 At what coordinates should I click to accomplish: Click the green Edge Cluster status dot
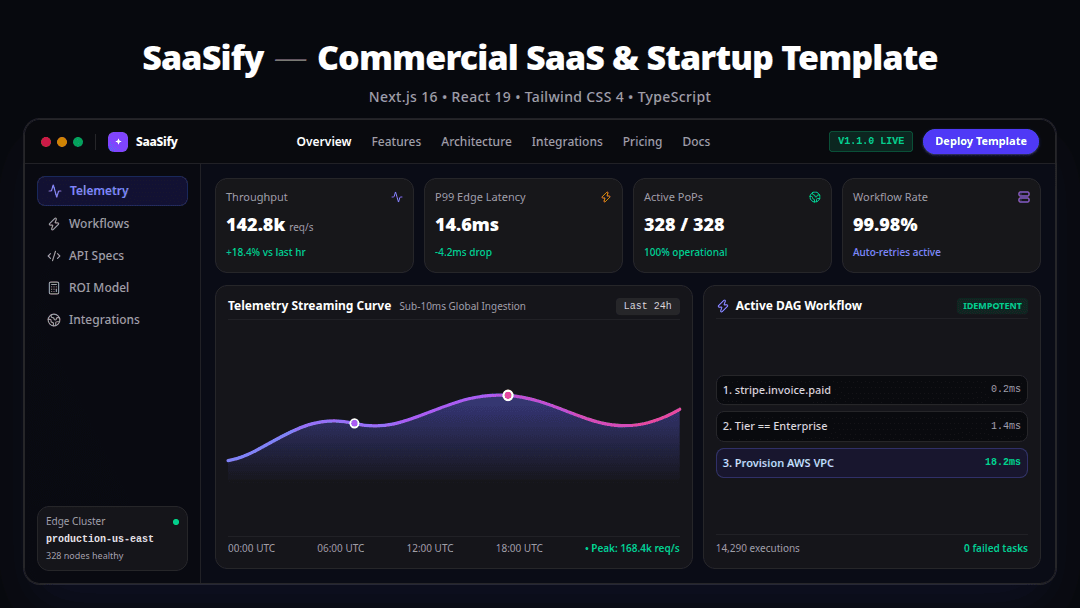[x=176, y=522]
